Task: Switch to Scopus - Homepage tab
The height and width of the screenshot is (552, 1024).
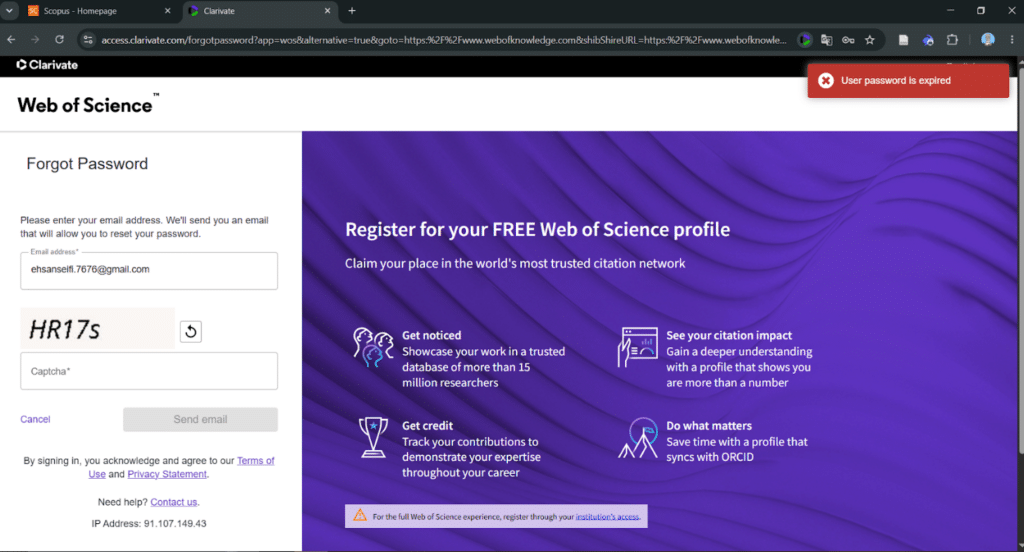Action: coord(98,11)
